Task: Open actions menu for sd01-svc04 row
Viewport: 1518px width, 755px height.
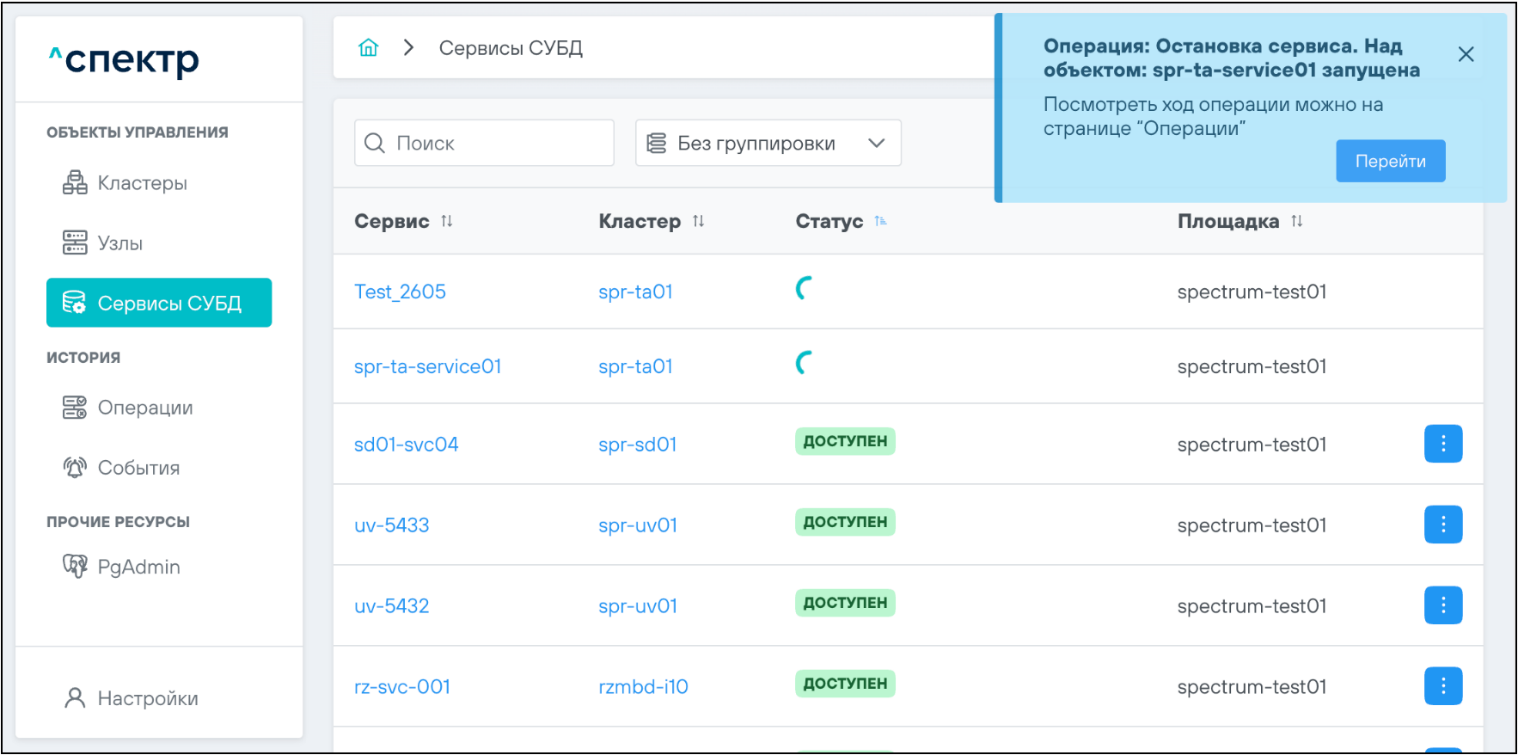Action: click(x=1442, y=444)
